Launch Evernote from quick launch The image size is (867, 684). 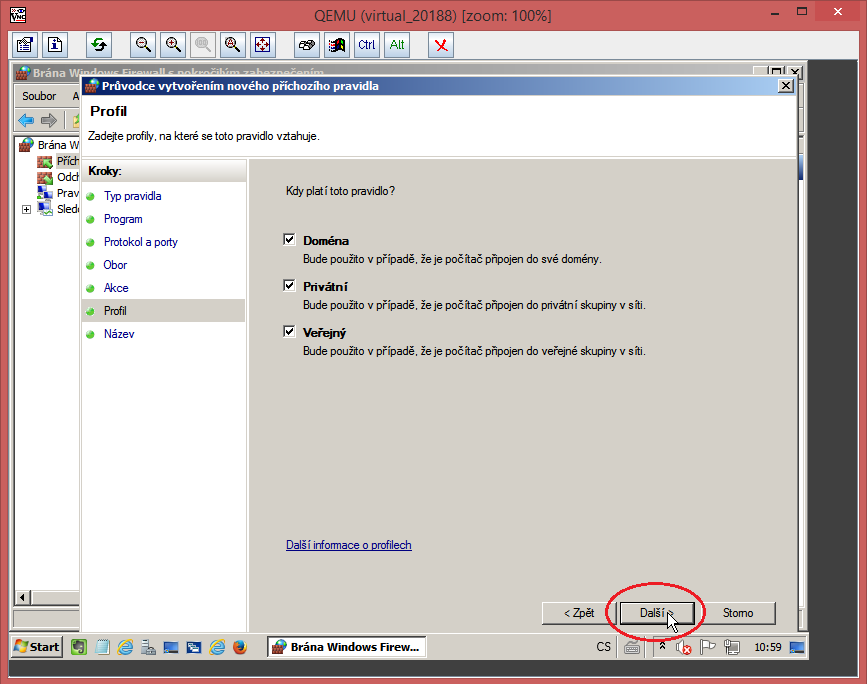[79, 647]
